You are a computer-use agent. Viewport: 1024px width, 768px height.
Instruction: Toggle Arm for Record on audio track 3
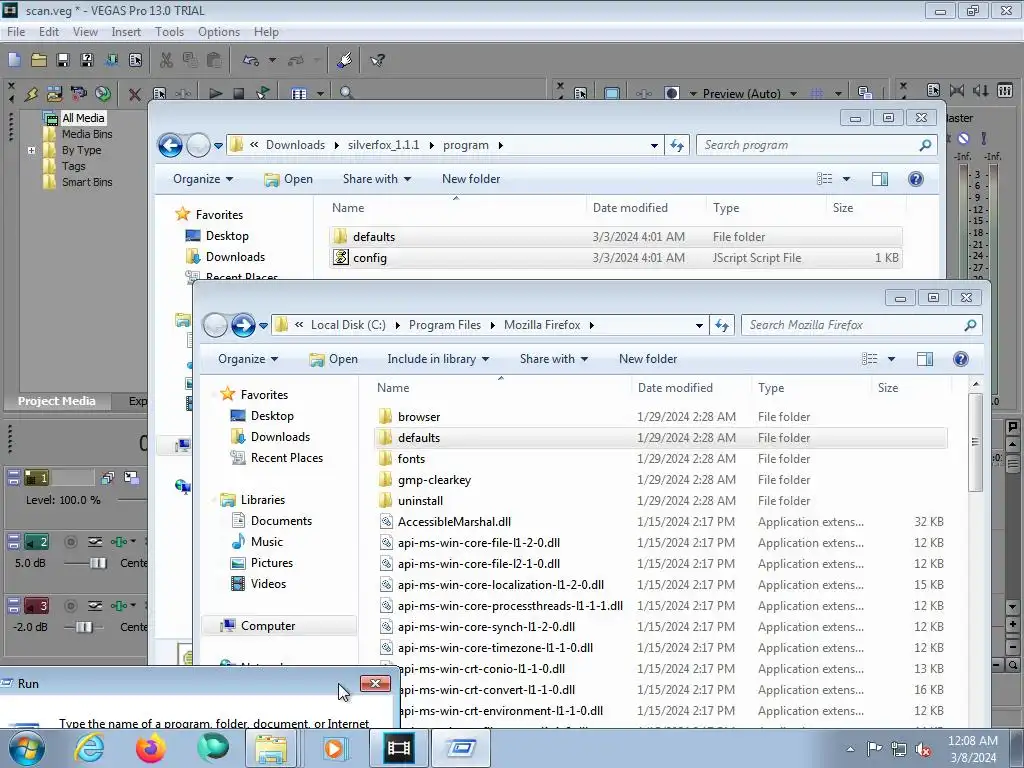[71, 605]
